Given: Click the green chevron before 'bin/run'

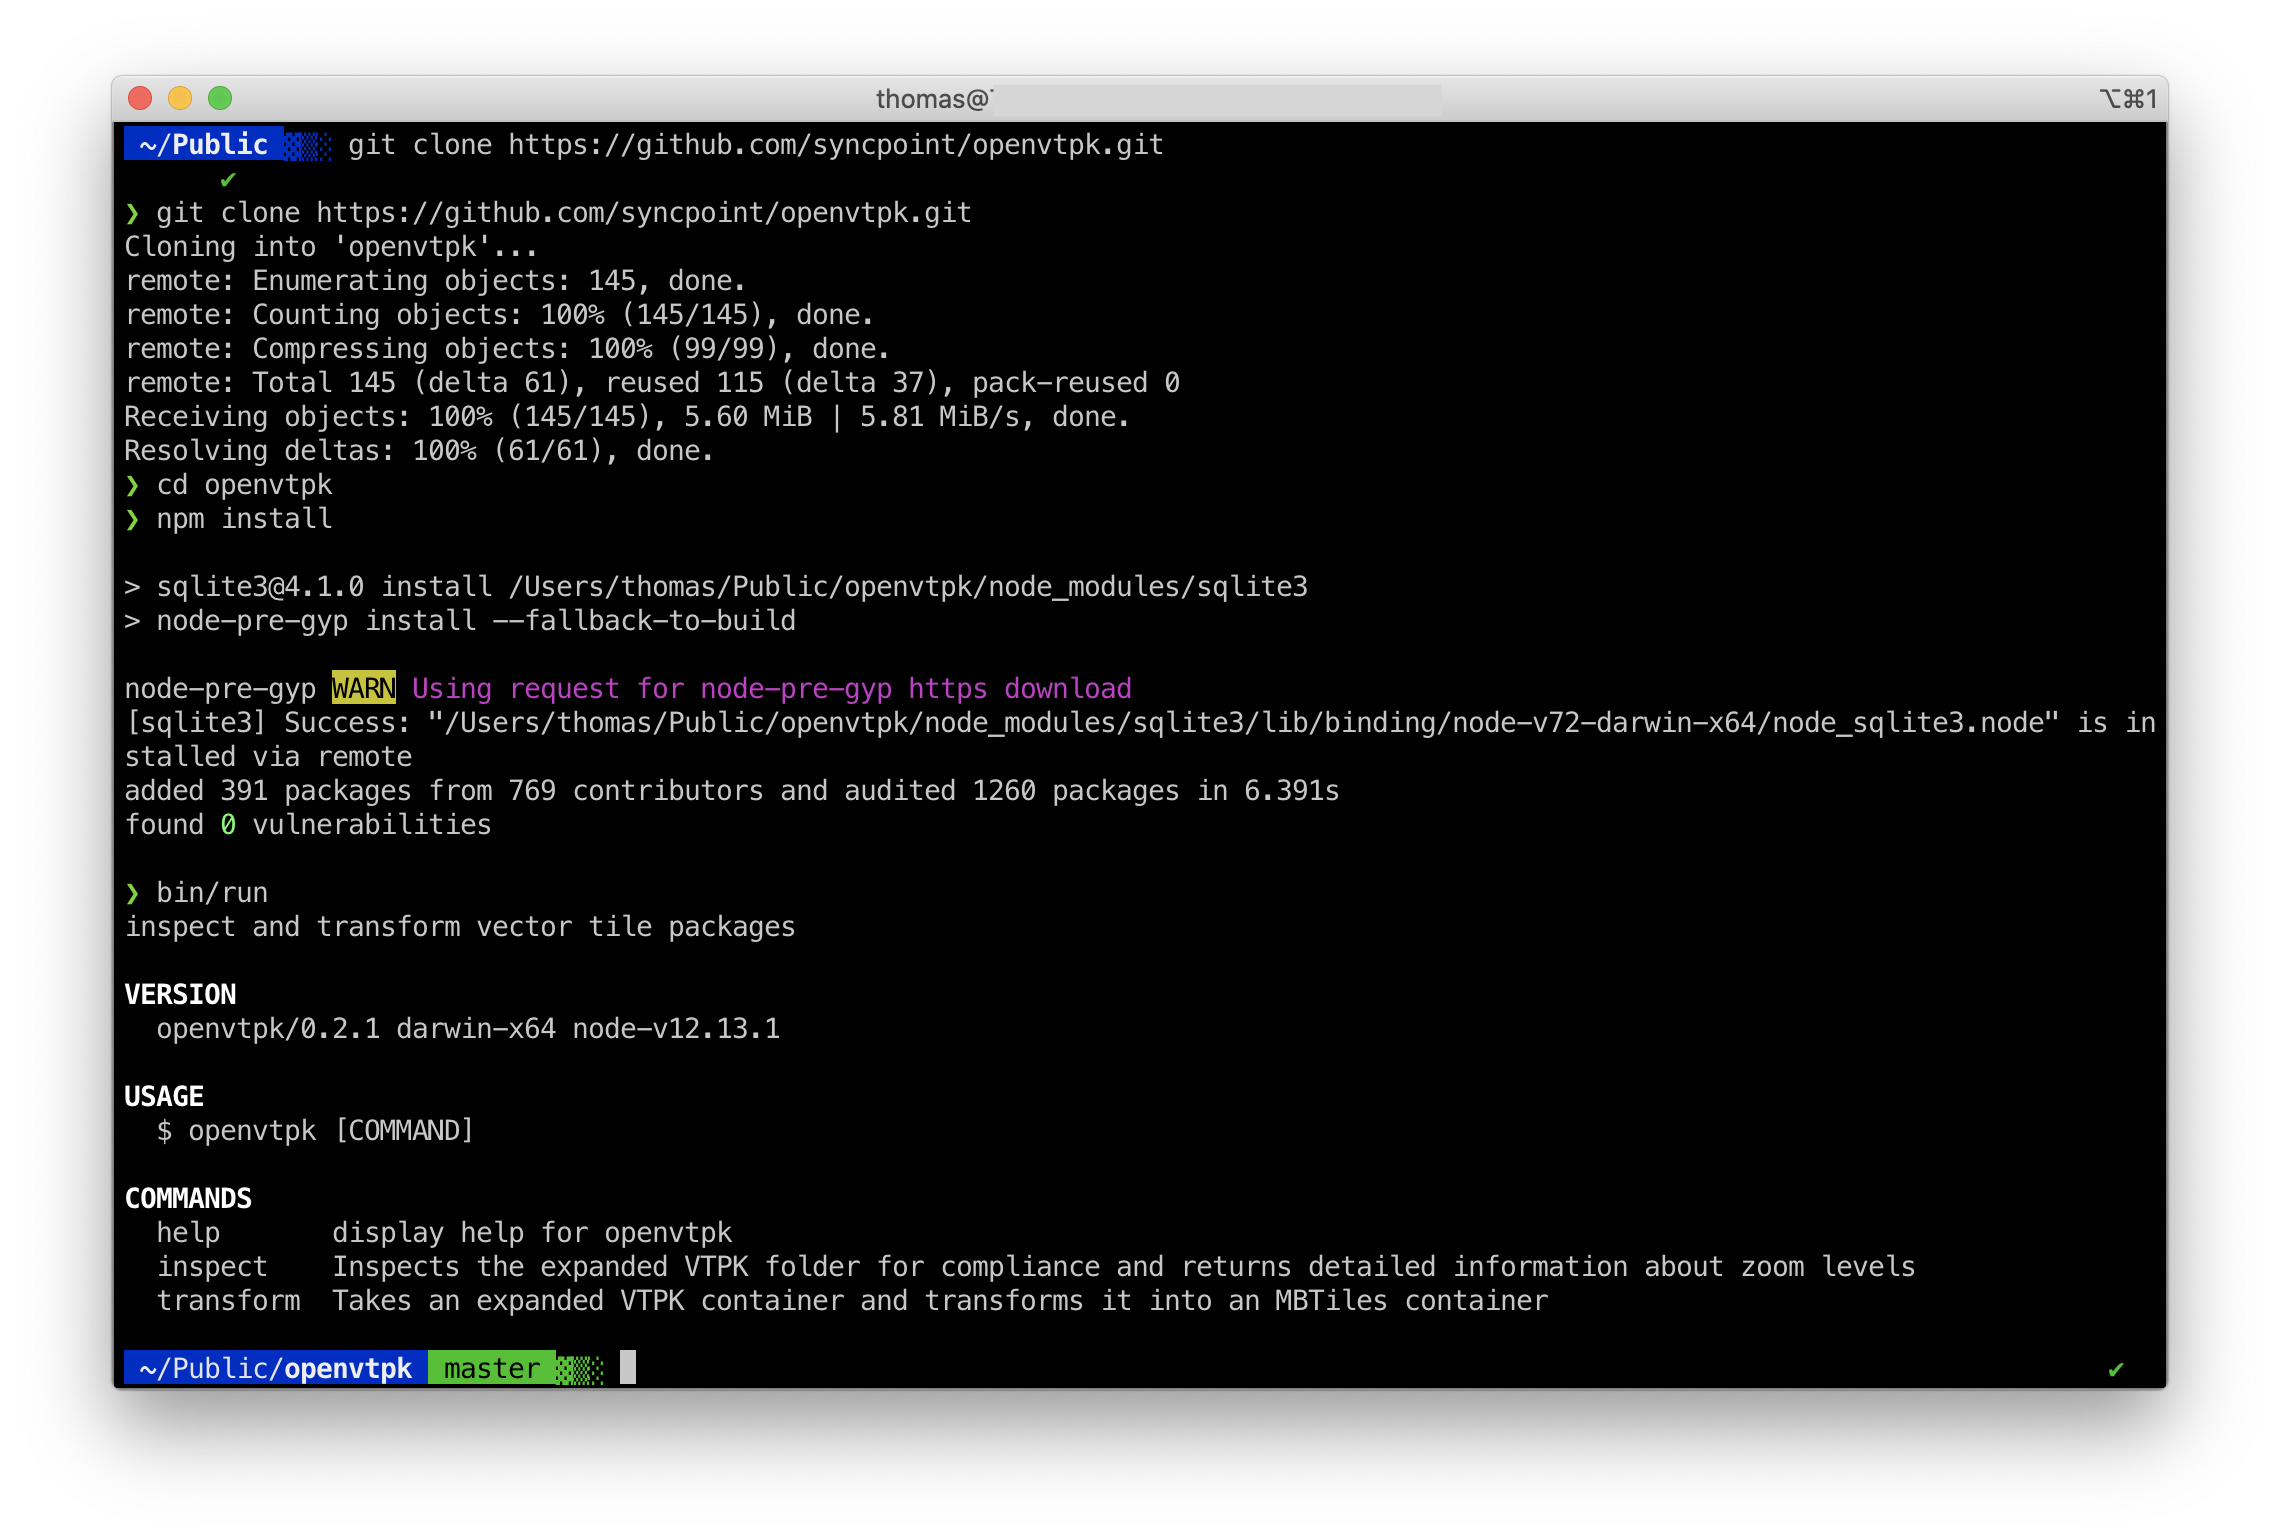Looking at the screenshot, I should click(x=133, y=893).
